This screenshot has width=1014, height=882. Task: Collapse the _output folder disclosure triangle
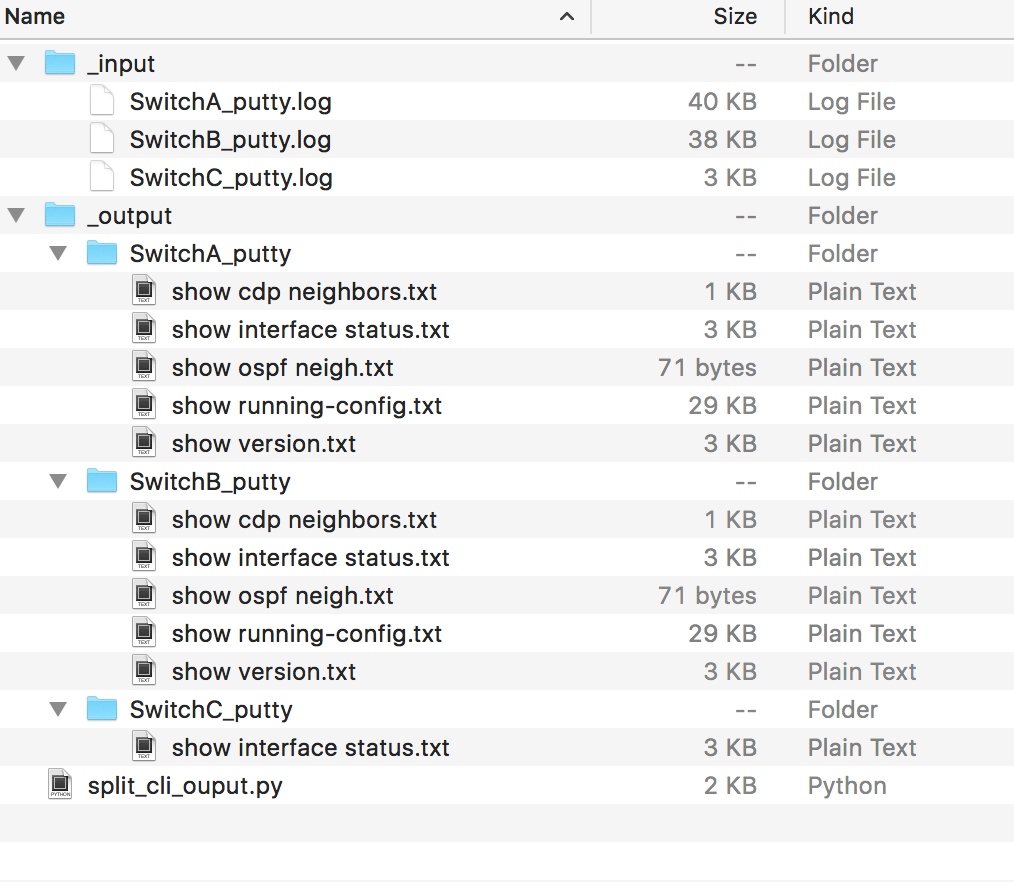point(16,215)
